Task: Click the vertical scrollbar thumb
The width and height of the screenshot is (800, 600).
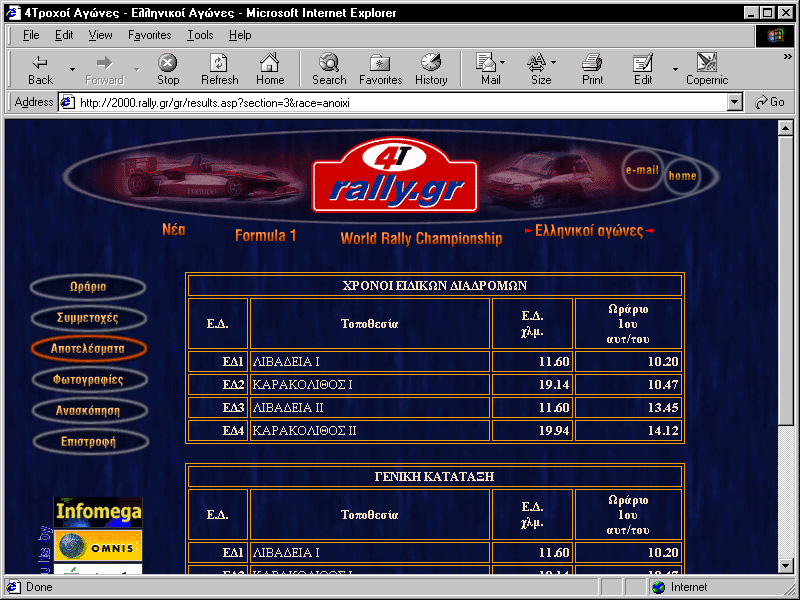Action: coord(786,280)
